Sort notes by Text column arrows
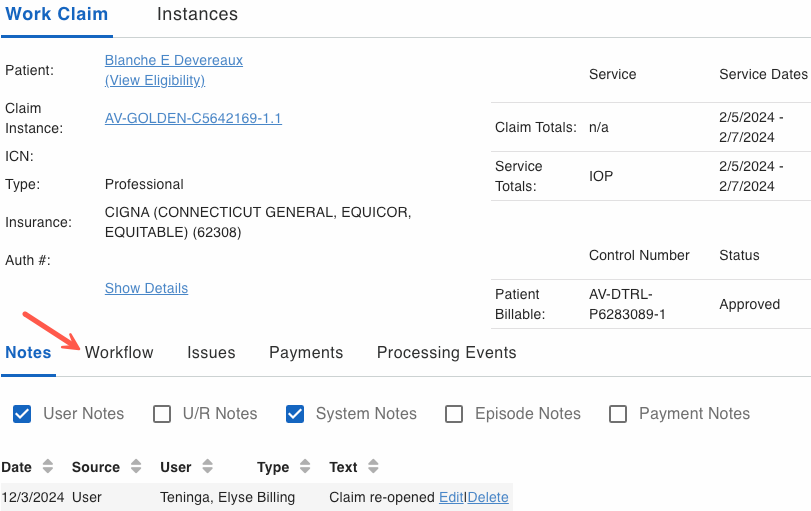 pos(373,467)
